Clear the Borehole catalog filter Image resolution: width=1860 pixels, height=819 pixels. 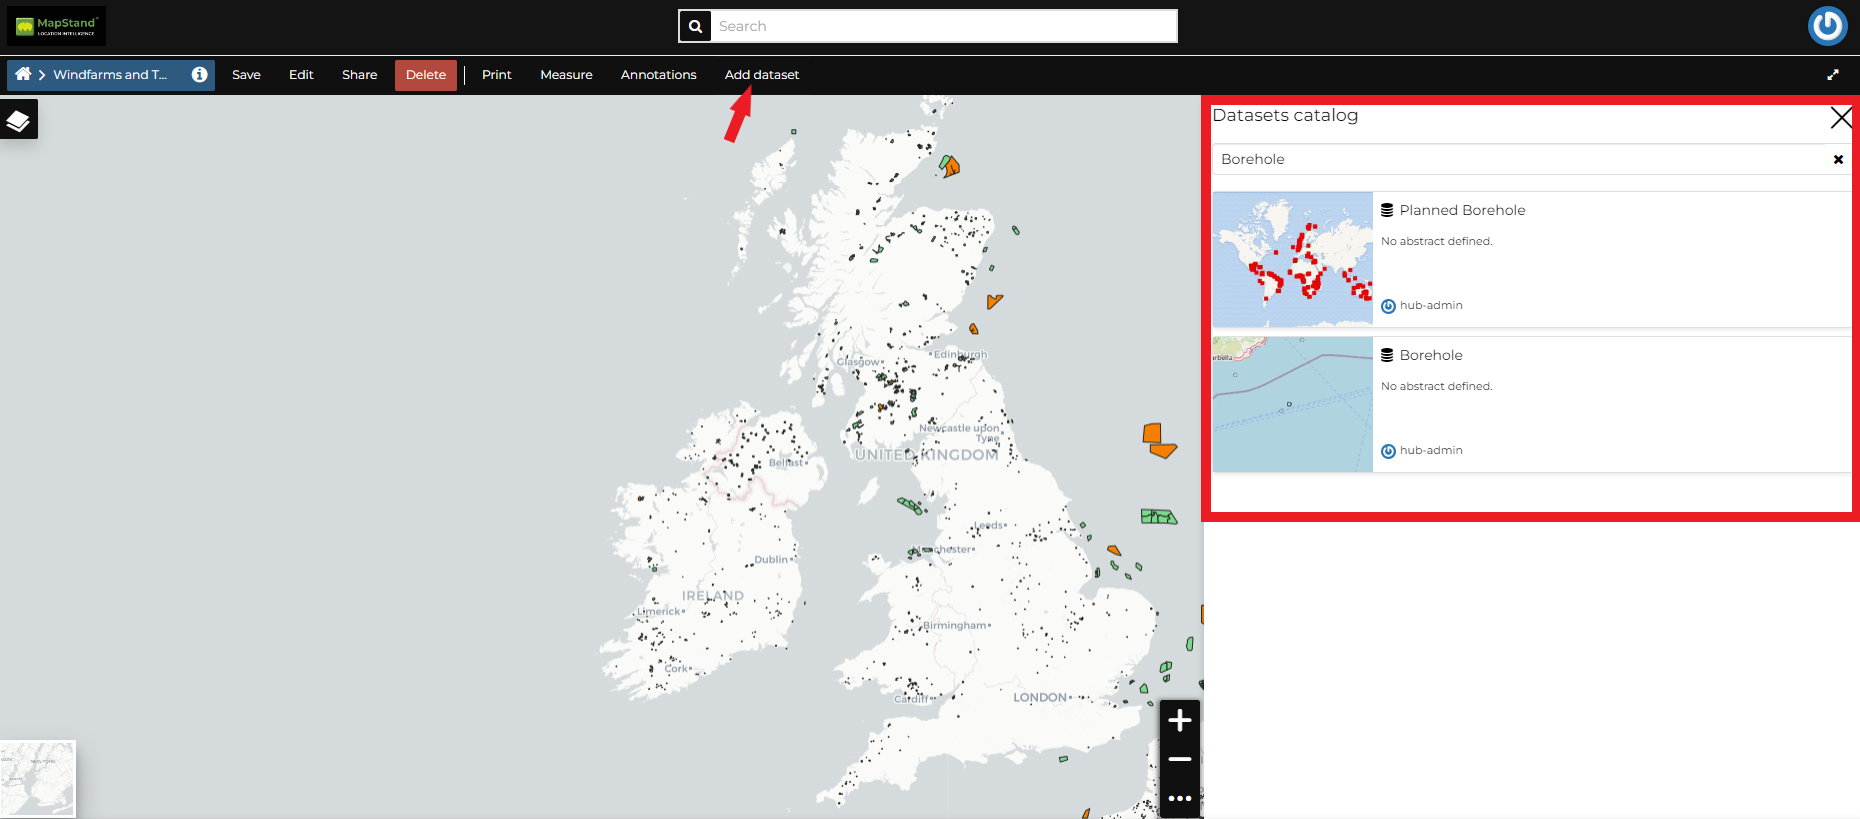[x=1837, y=159]
